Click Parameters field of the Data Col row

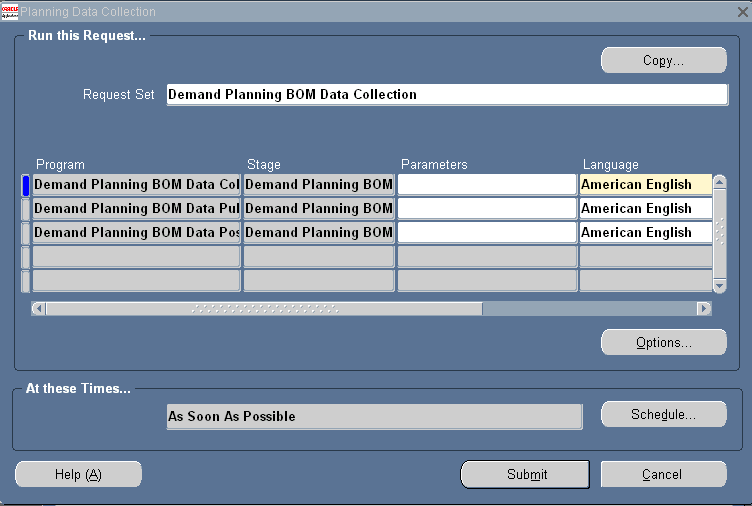pos(487,185)
